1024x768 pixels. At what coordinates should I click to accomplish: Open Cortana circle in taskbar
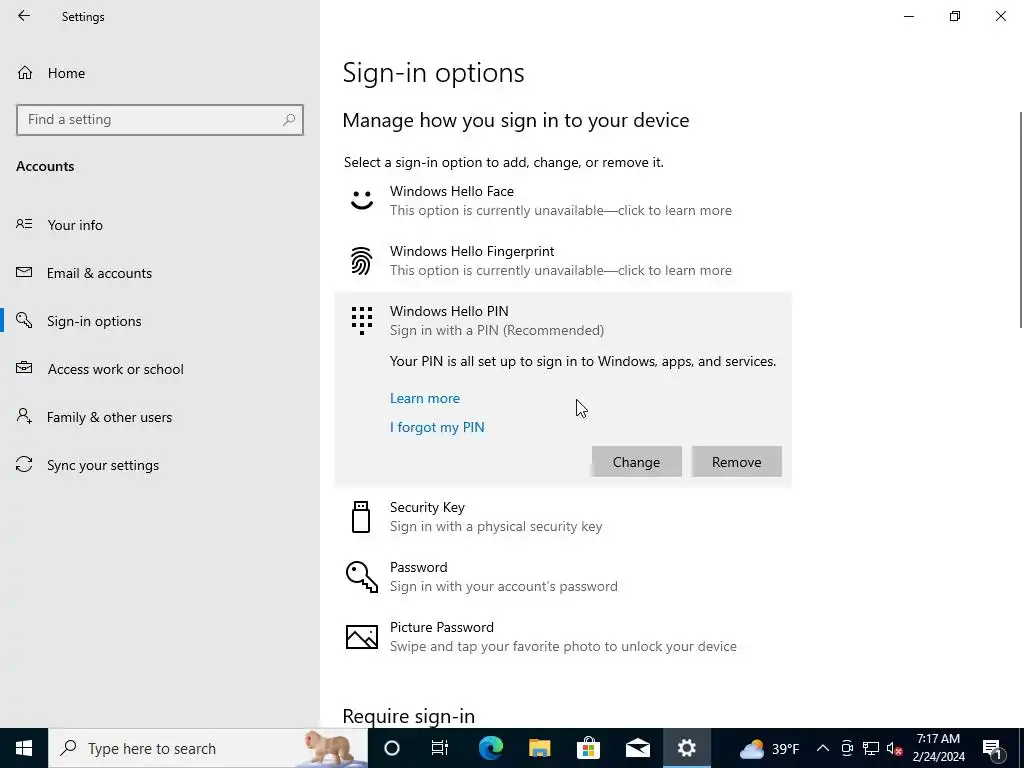(392, 748)
